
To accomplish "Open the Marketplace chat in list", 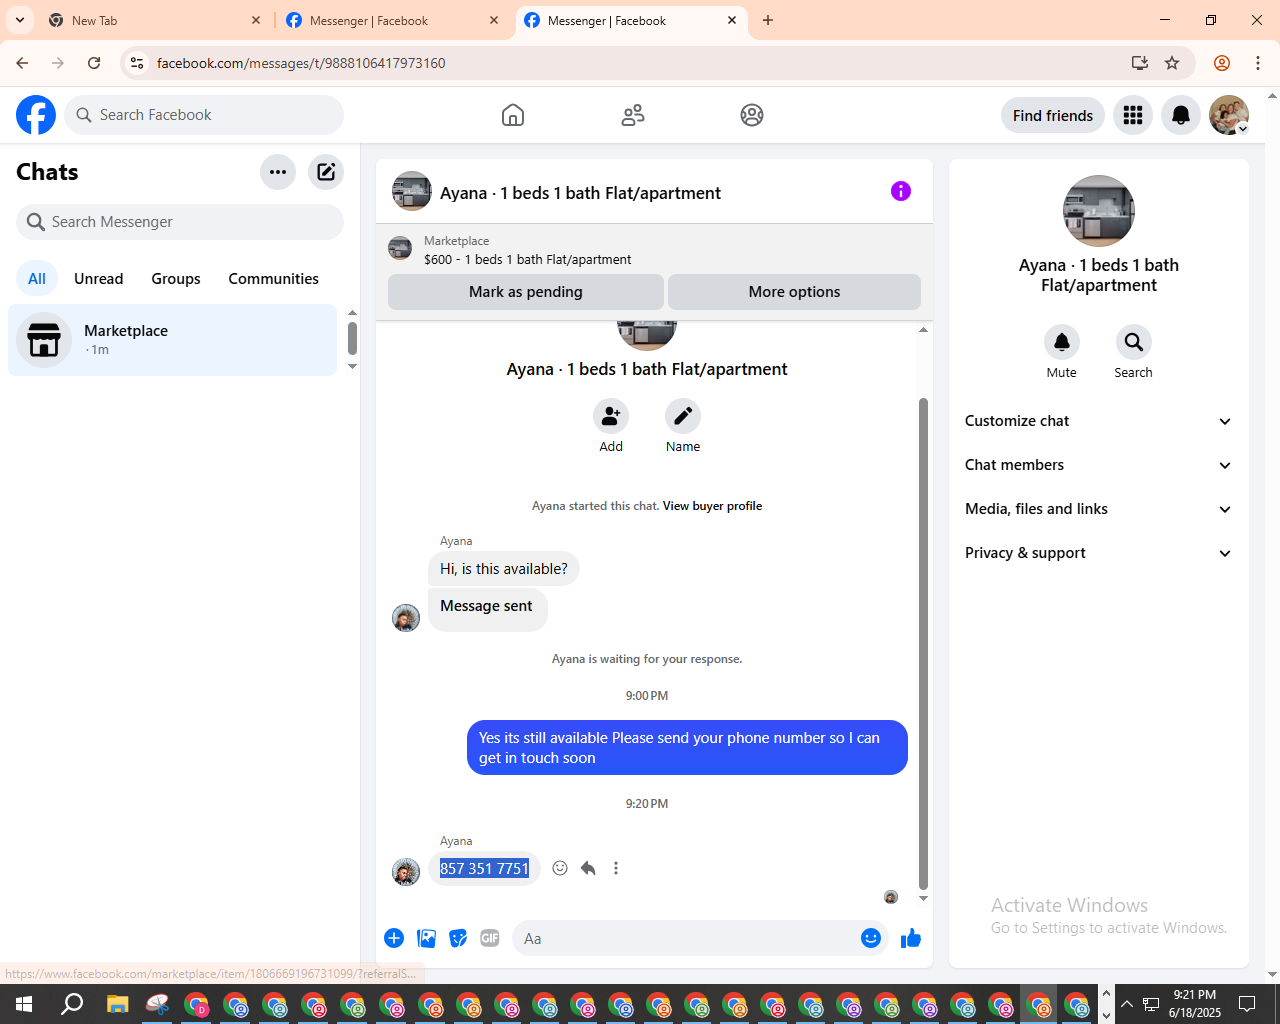I will tap(173, 340).
